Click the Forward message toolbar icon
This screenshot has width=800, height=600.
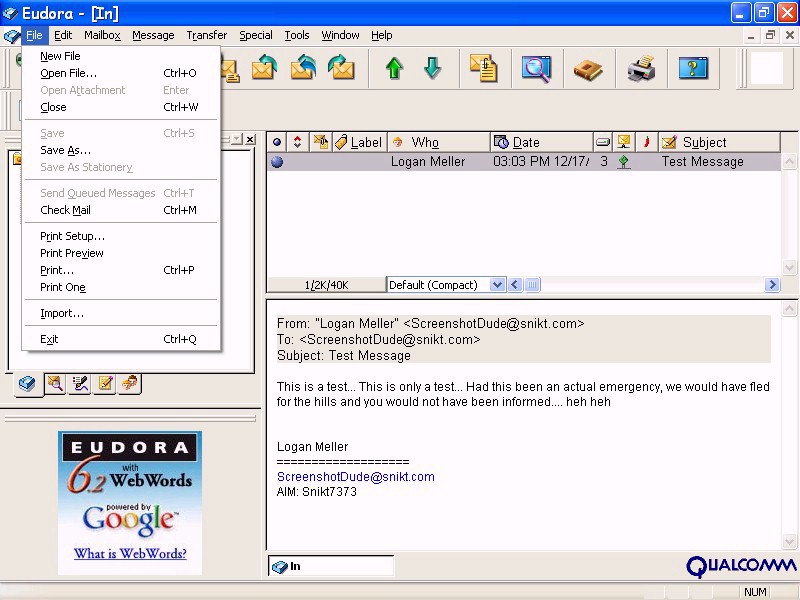341,68
